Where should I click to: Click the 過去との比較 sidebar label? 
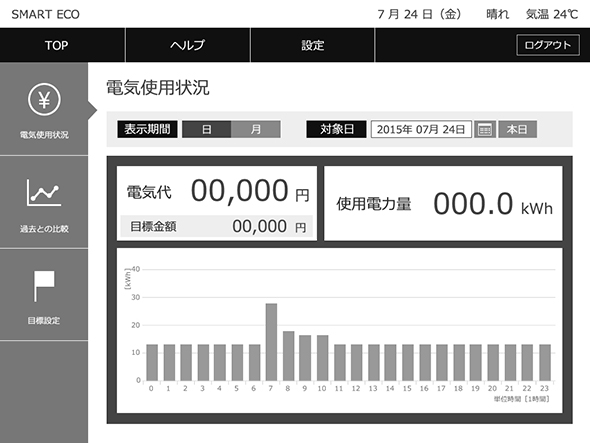click(x=44, y=229)
